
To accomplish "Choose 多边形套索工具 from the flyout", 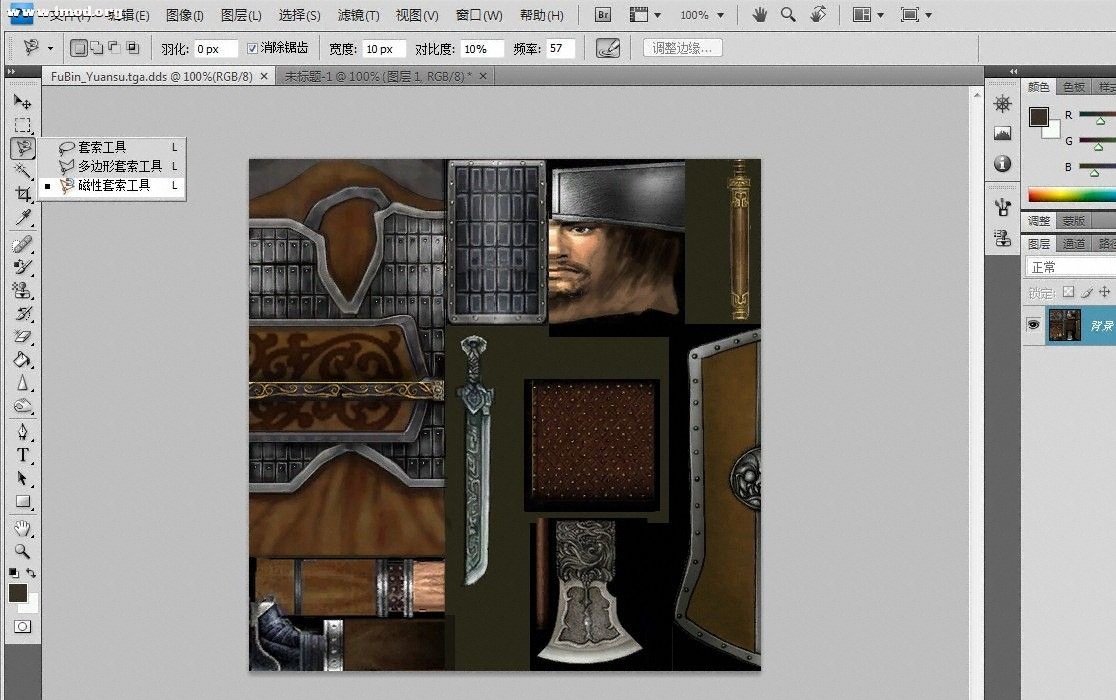I will point(119,166).
